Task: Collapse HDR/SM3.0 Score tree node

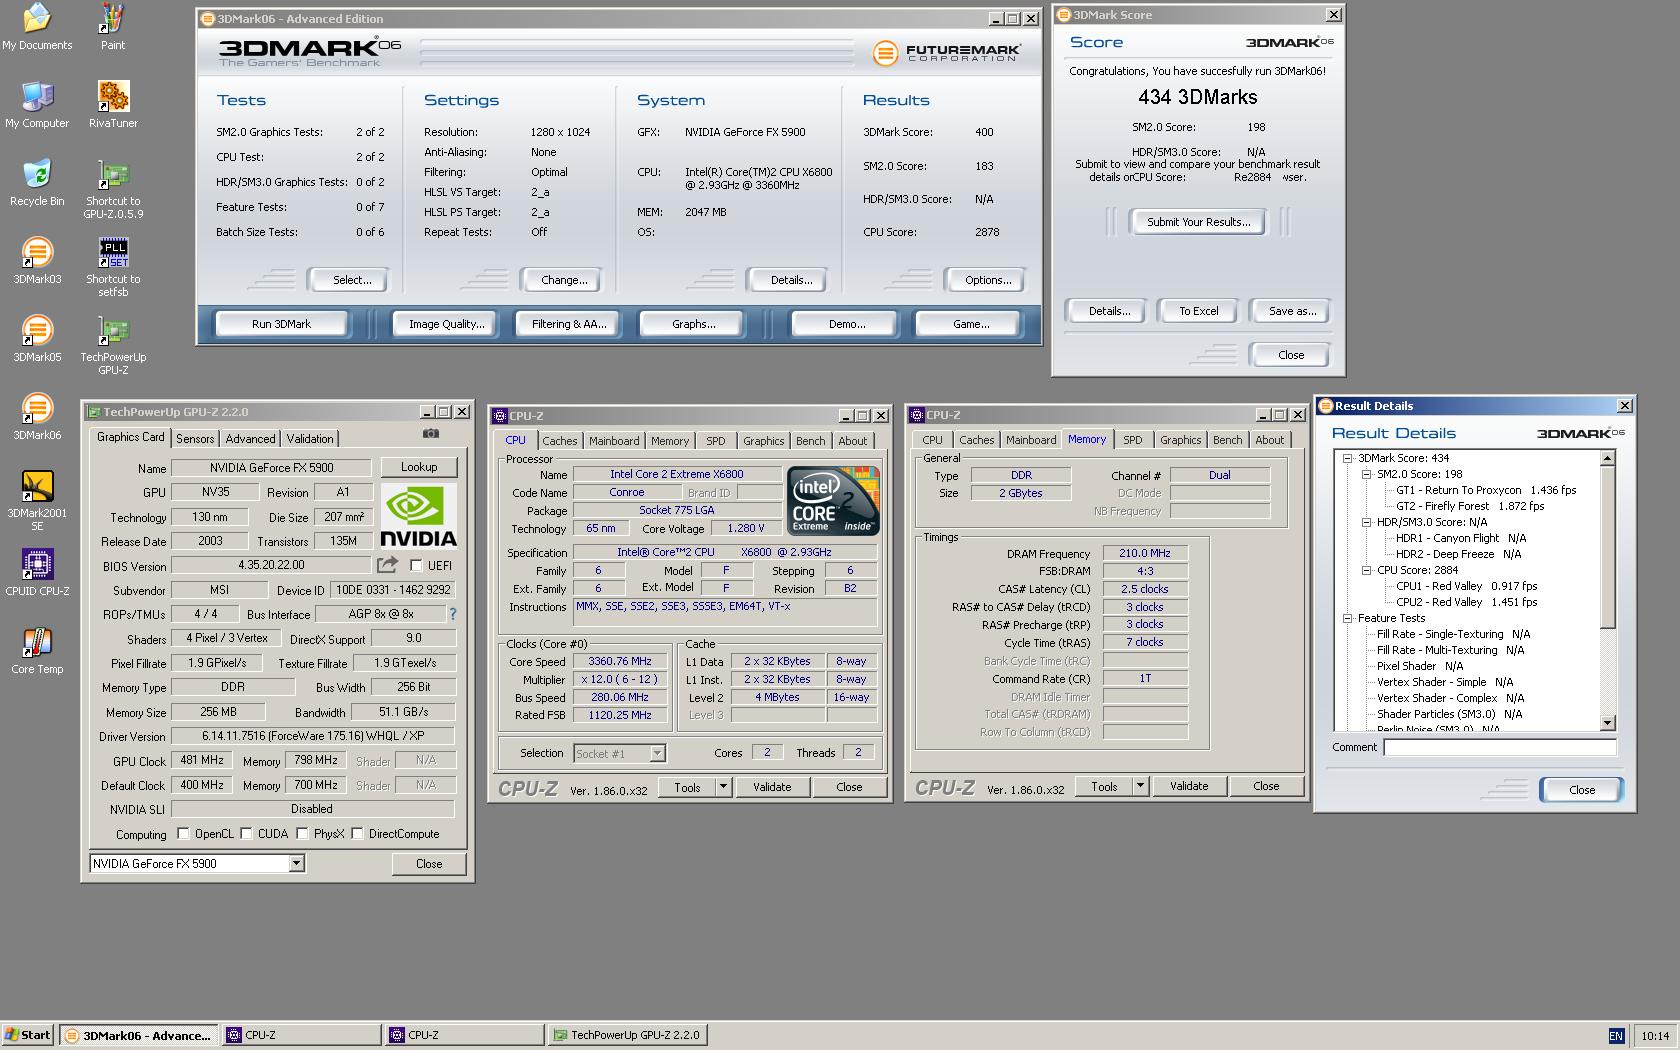Action: (x=1366, y=522)
